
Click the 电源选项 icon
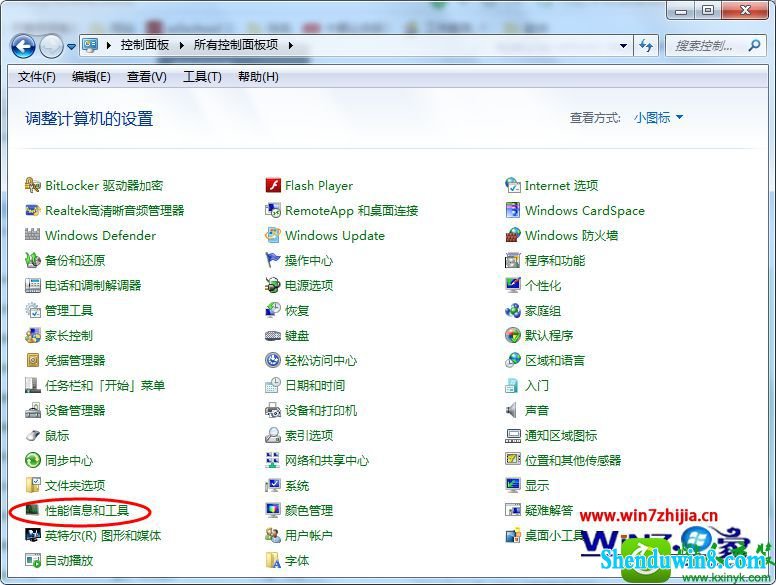pyautogui.click(x=273, y=285)
